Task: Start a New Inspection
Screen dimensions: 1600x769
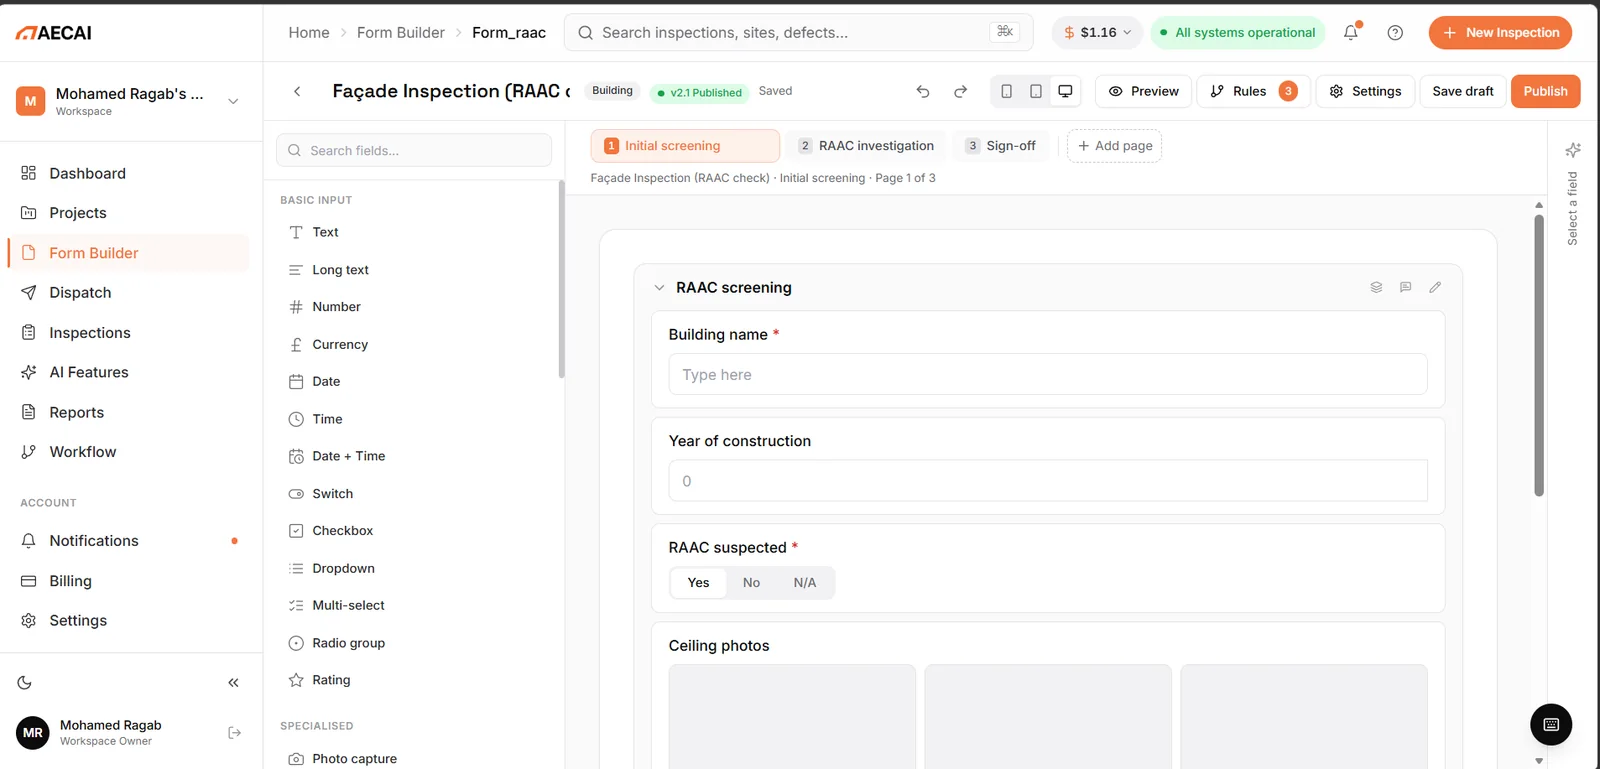Action: 1500,33
